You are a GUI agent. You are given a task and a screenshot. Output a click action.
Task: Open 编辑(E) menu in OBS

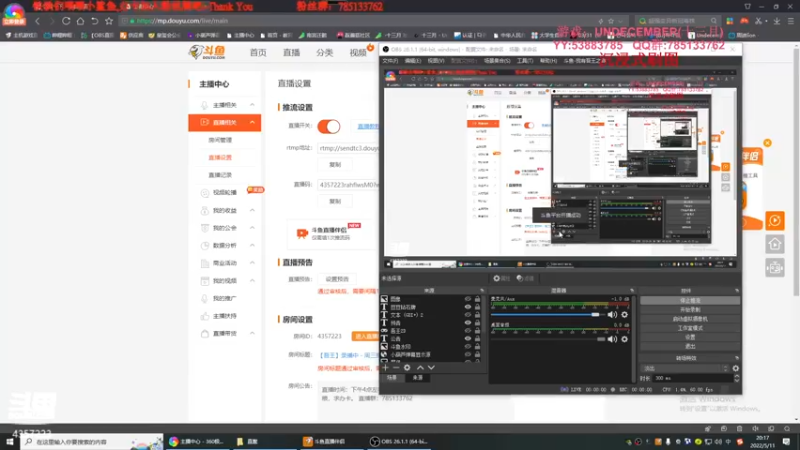click(x=413, y=61)
